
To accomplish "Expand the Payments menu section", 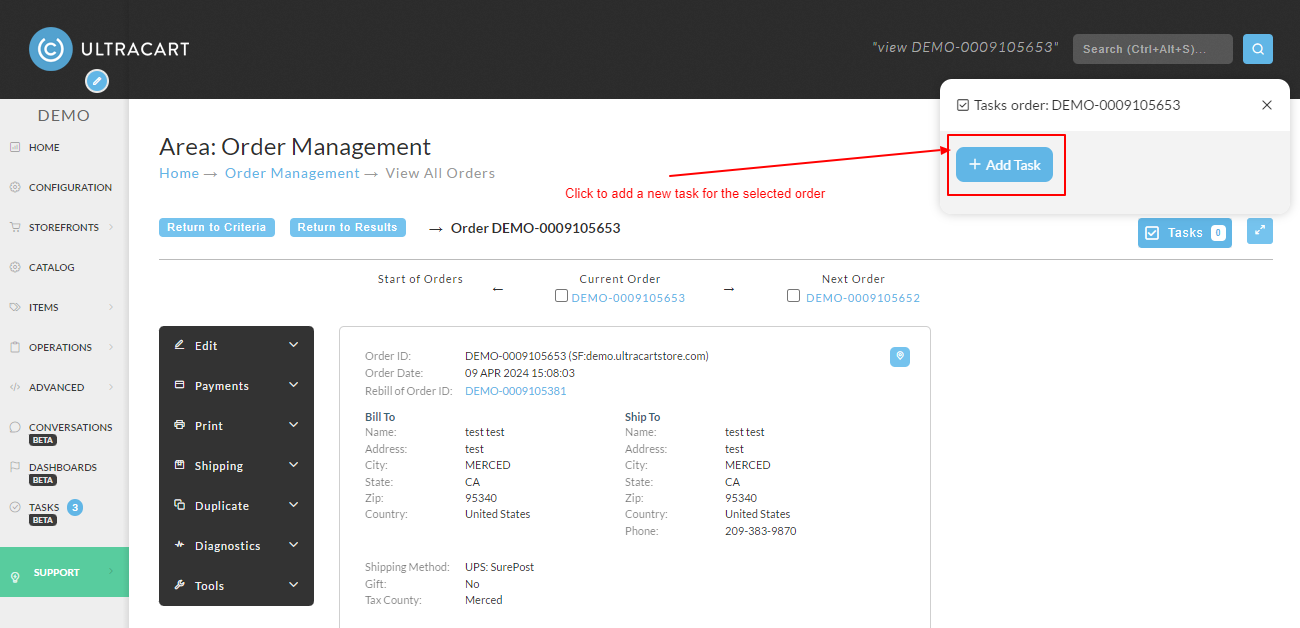I will click(x=236, y=386).
